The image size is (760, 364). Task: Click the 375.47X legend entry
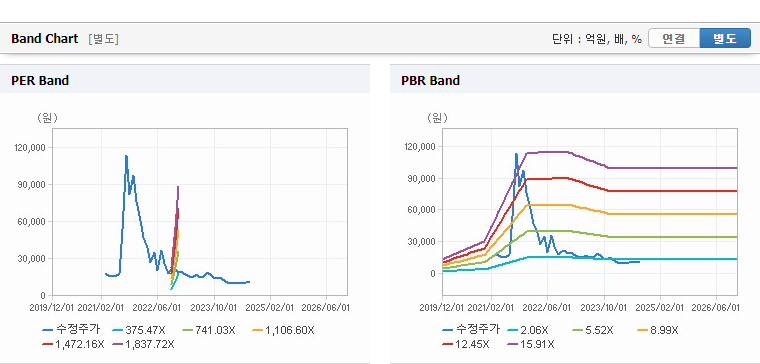138,331
